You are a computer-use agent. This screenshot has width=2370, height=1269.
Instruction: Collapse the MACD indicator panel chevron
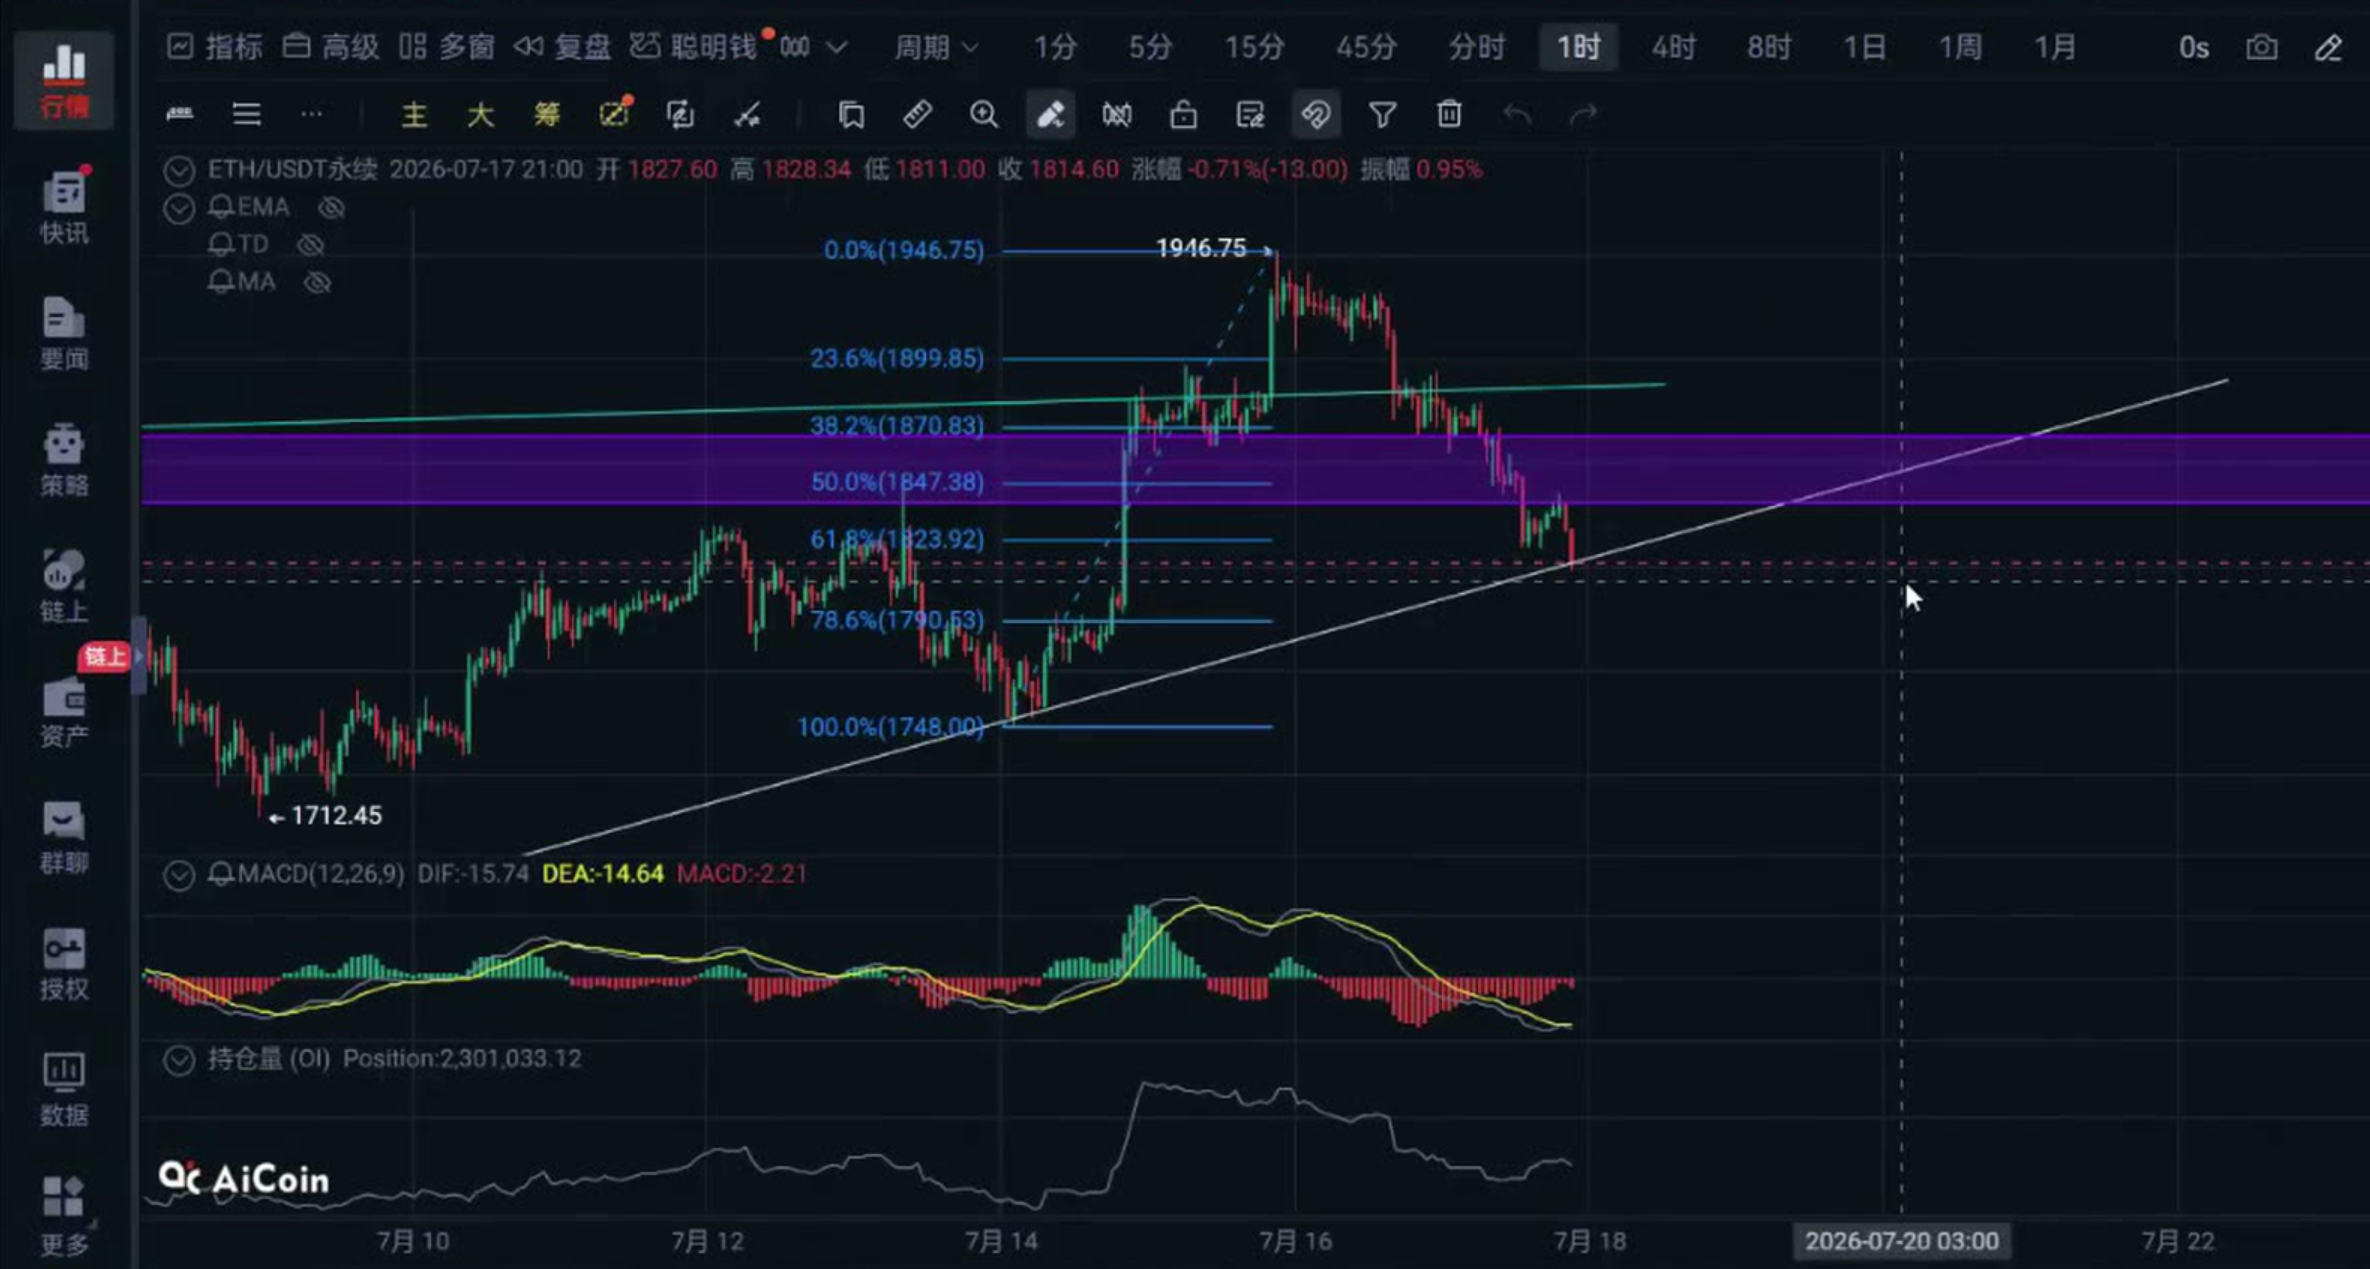pos(179,875)
